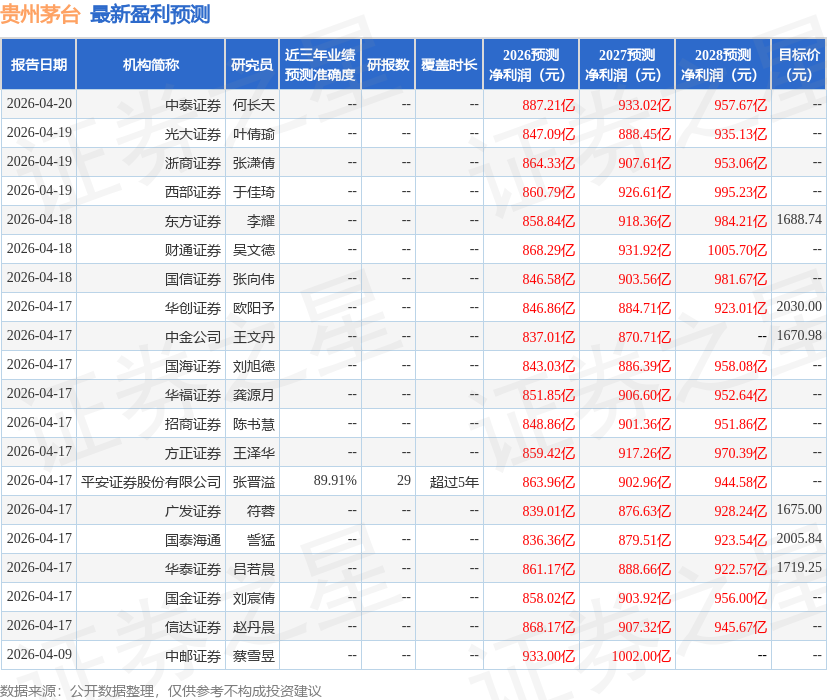This screenshot has width=827, height=700.
Task: Open the 平安证券股份有限公司 institution entry
Action: coord(151,481)
